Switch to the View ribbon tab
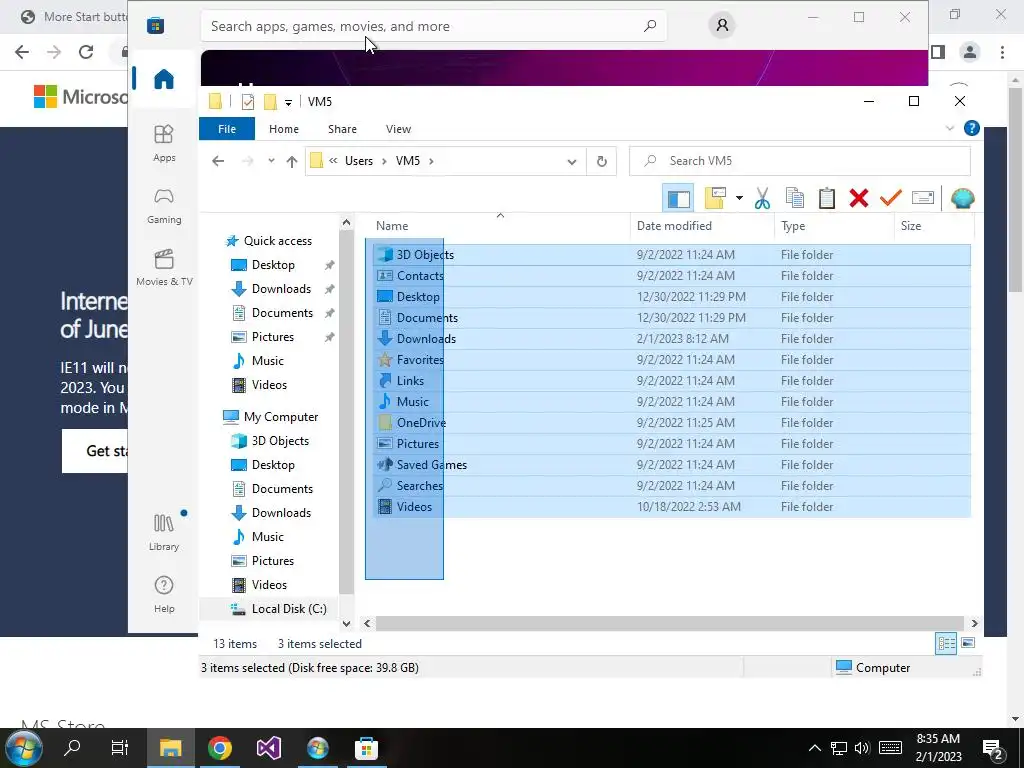 click(398, 129)
